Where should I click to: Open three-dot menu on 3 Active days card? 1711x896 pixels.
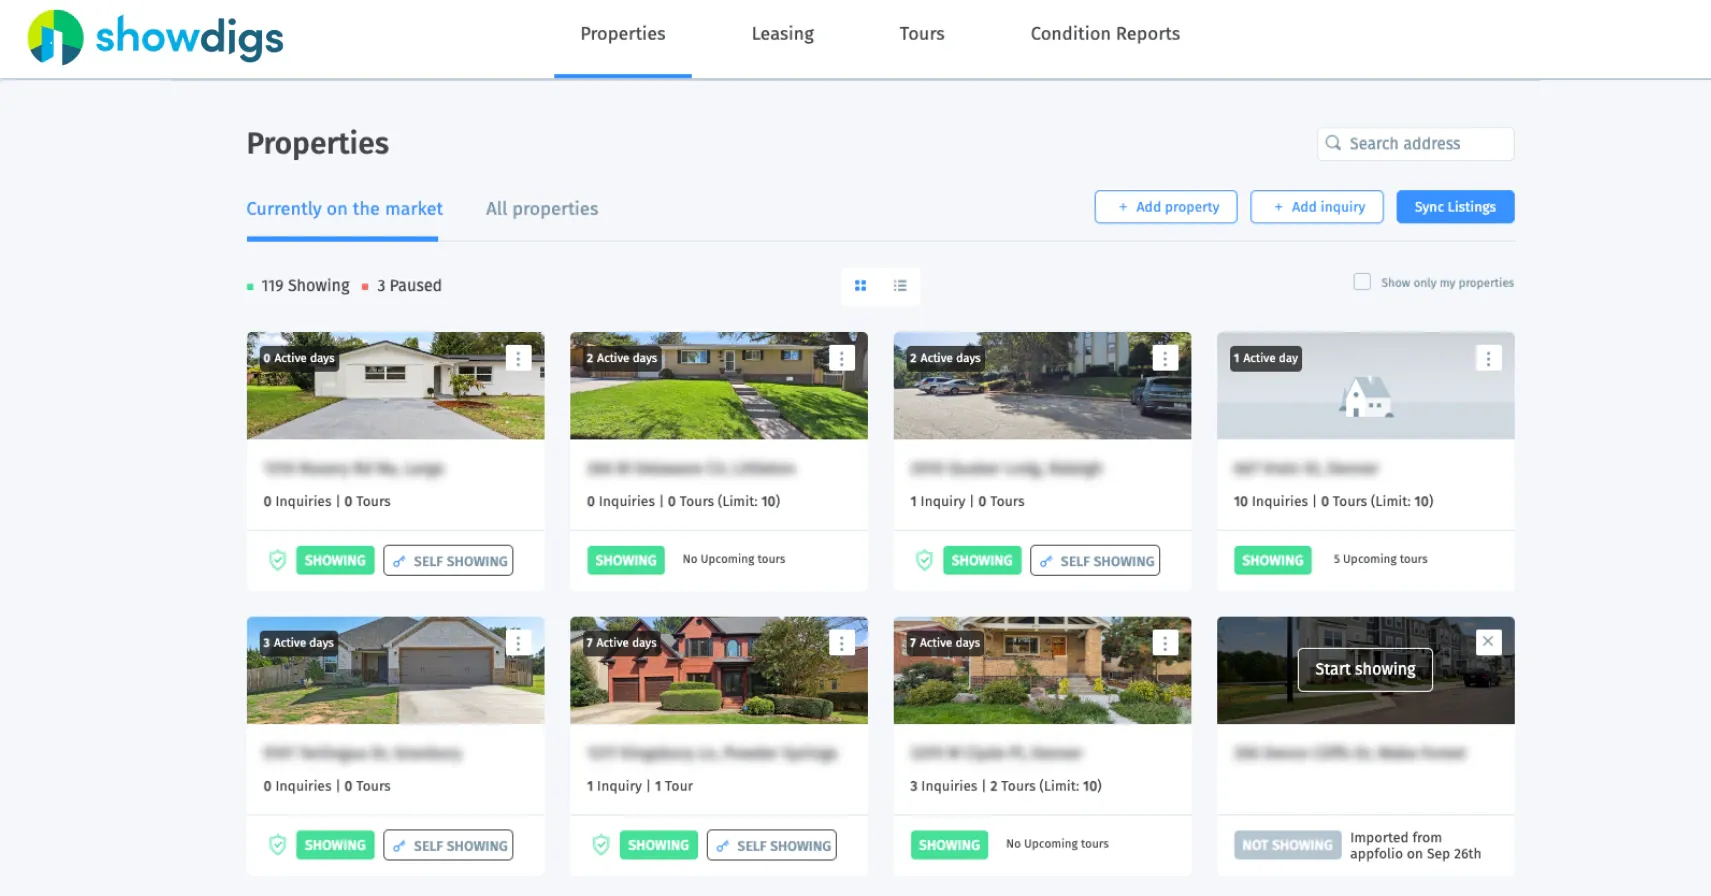pyautogui.click(x=518, y=643)
